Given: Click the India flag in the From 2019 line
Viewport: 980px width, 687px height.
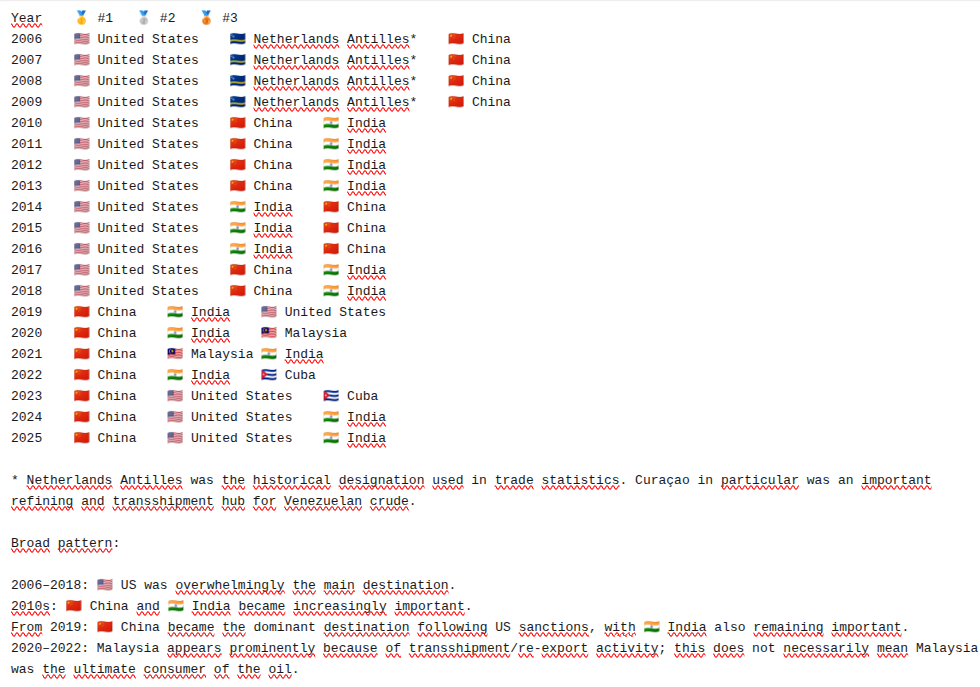Looking at the screenshot, I should click(652, 627).
